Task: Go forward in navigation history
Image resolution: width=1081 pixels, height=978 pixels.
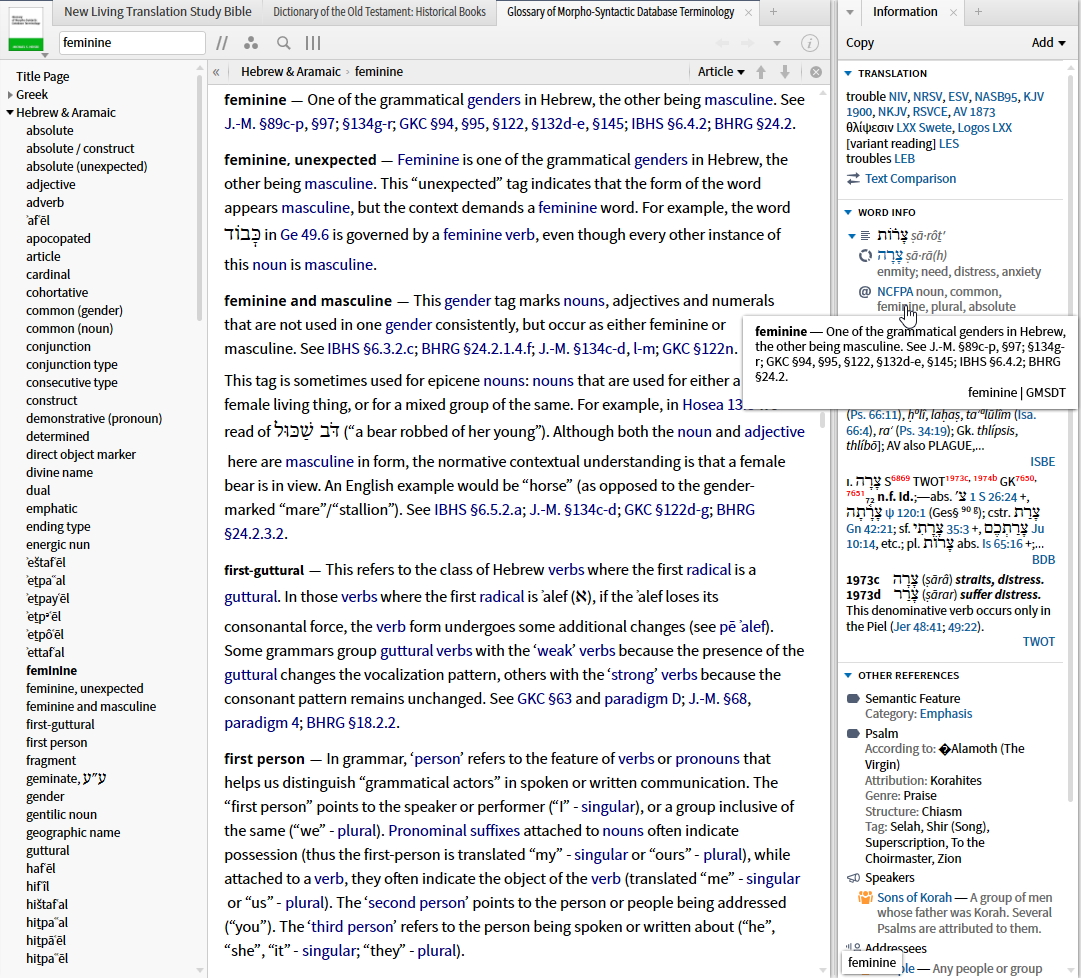Action: pos(747,43)
